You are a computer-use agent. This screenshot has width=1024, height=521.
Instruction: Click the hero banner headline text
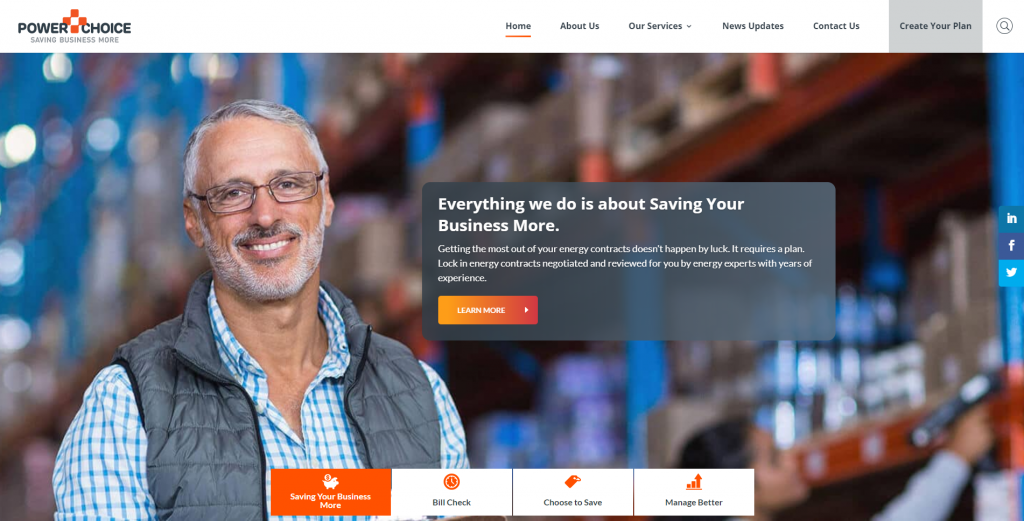coord(591,214)
